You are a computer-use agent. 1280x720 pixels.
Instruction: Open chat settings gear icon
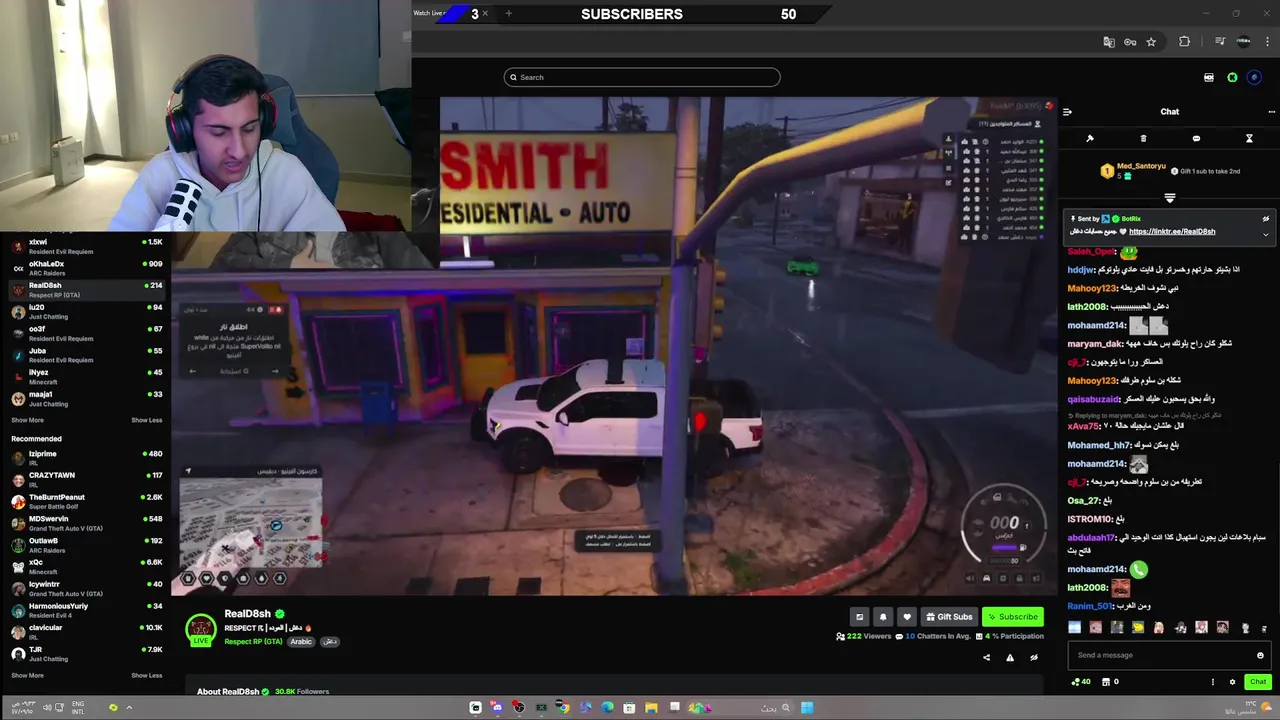coord(1232,682)
